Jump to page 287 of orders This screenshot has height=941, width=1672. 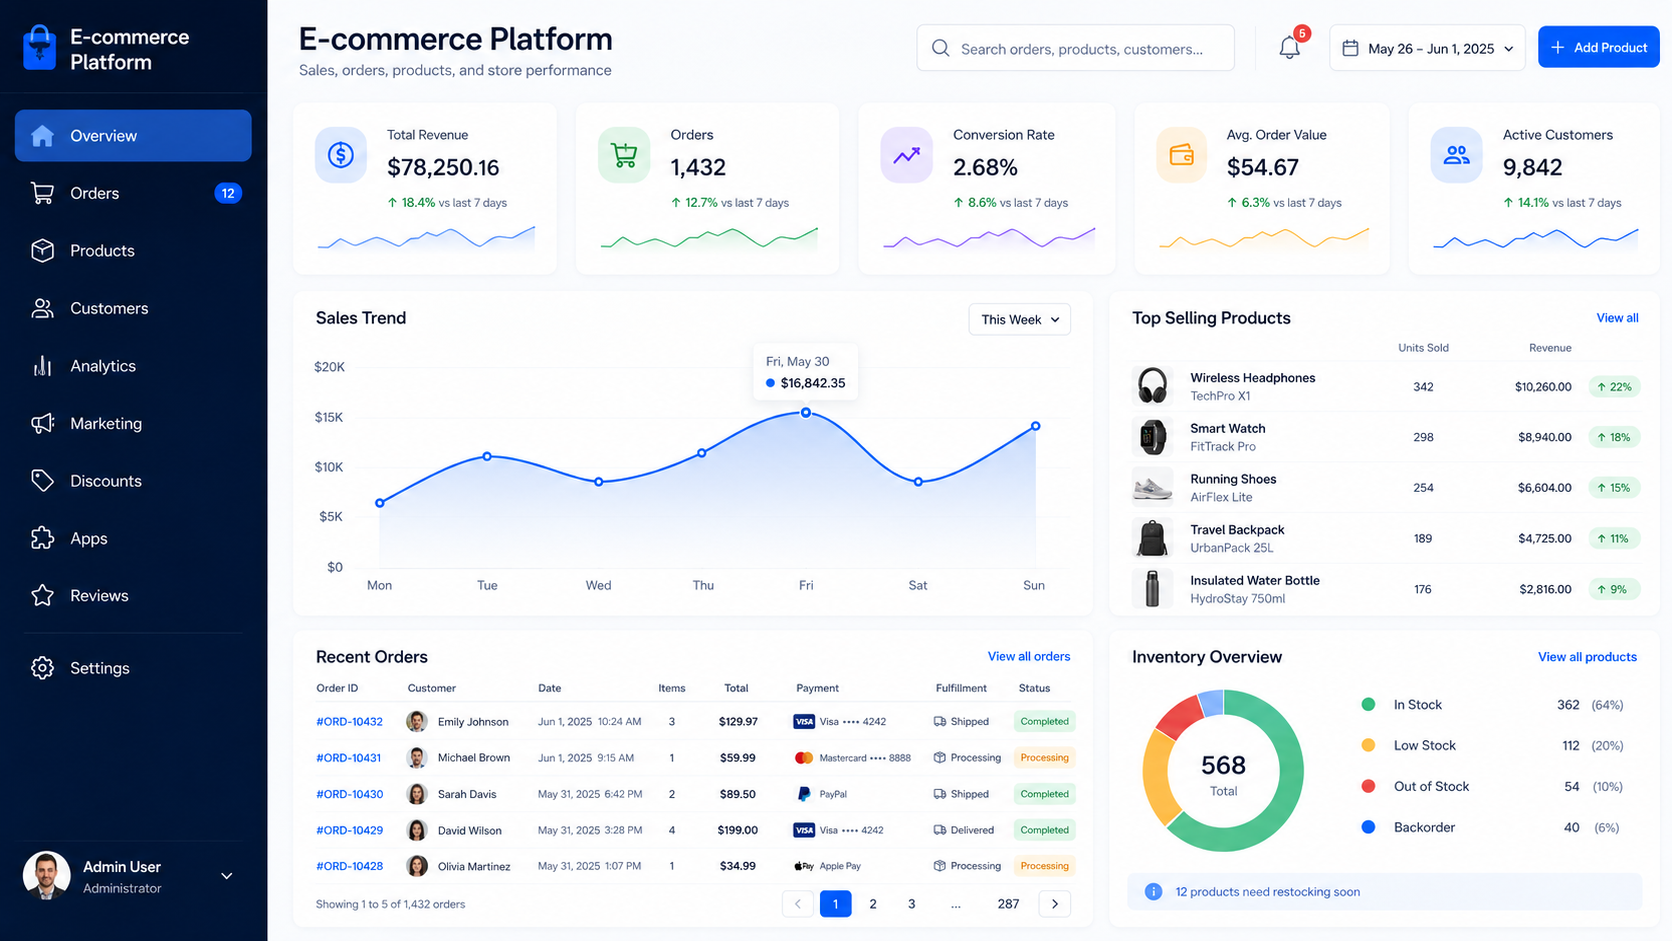point(1008,904)
